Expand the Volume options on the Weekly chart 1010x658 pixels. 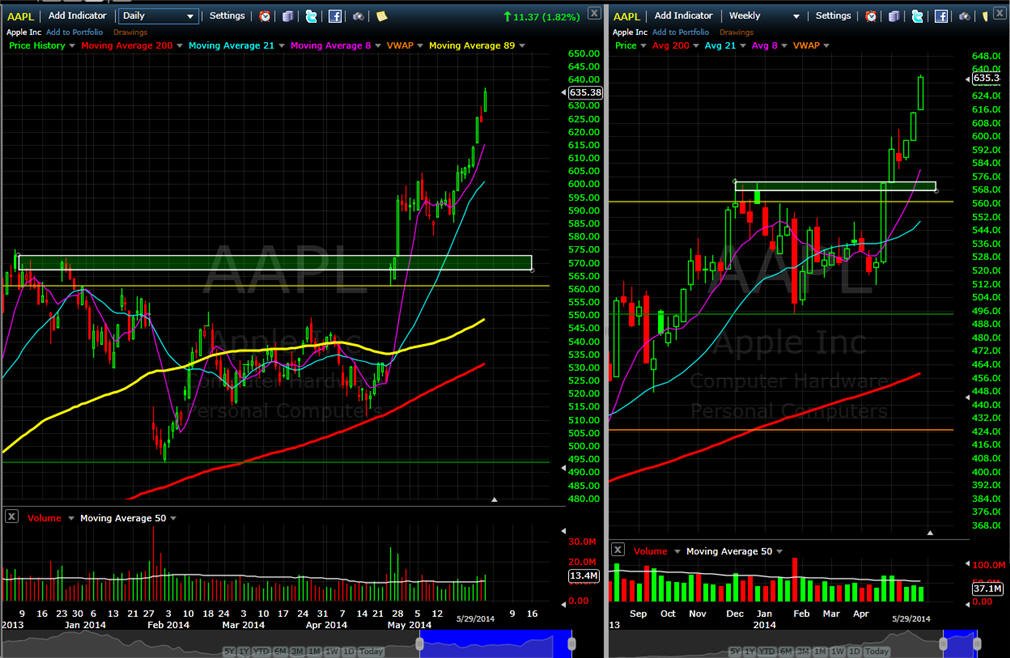pos(676,552)
